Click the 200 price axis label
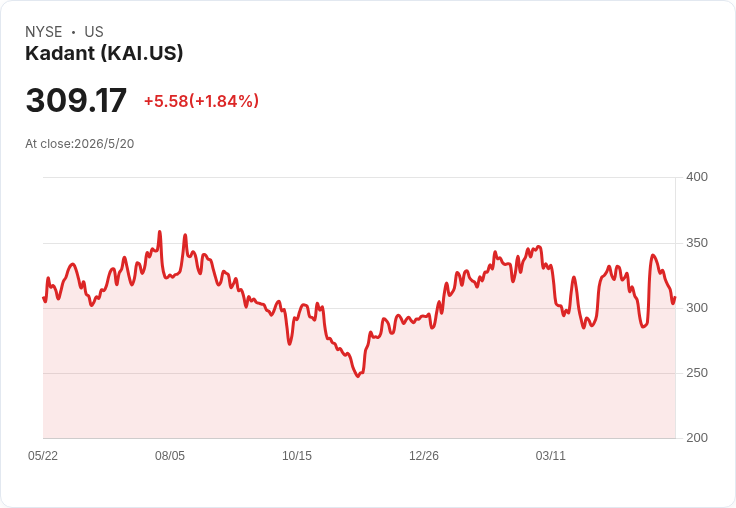736x508 pixels. pos(697,438)
